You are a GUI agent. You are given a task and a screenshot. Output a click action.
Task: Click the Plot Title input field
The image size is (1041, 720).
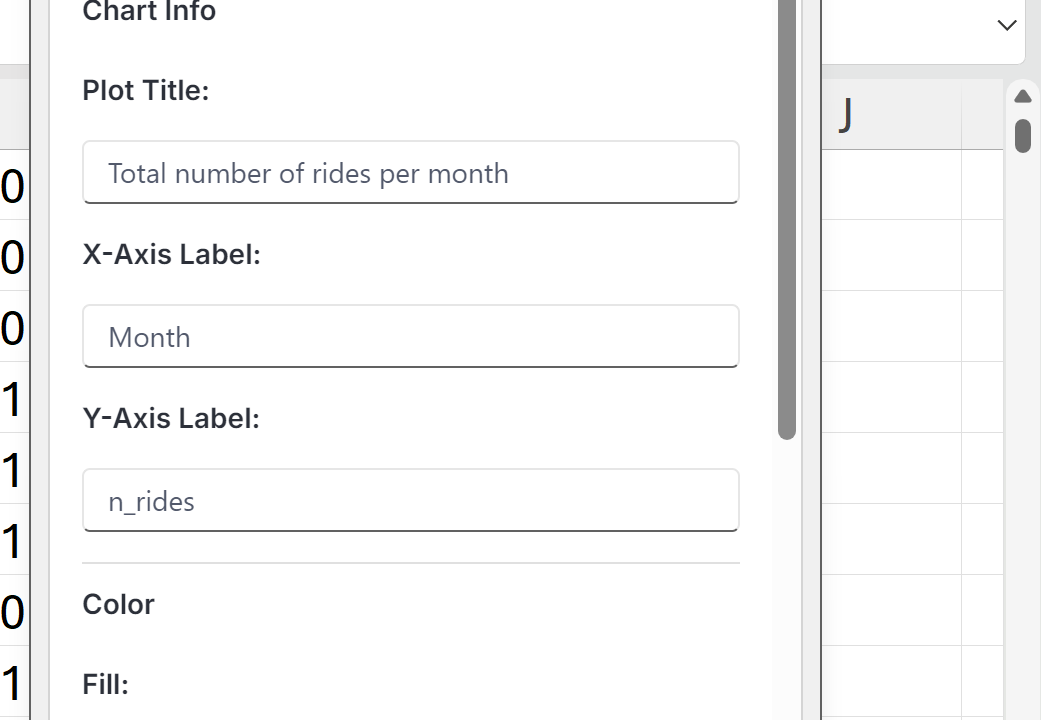410,173
